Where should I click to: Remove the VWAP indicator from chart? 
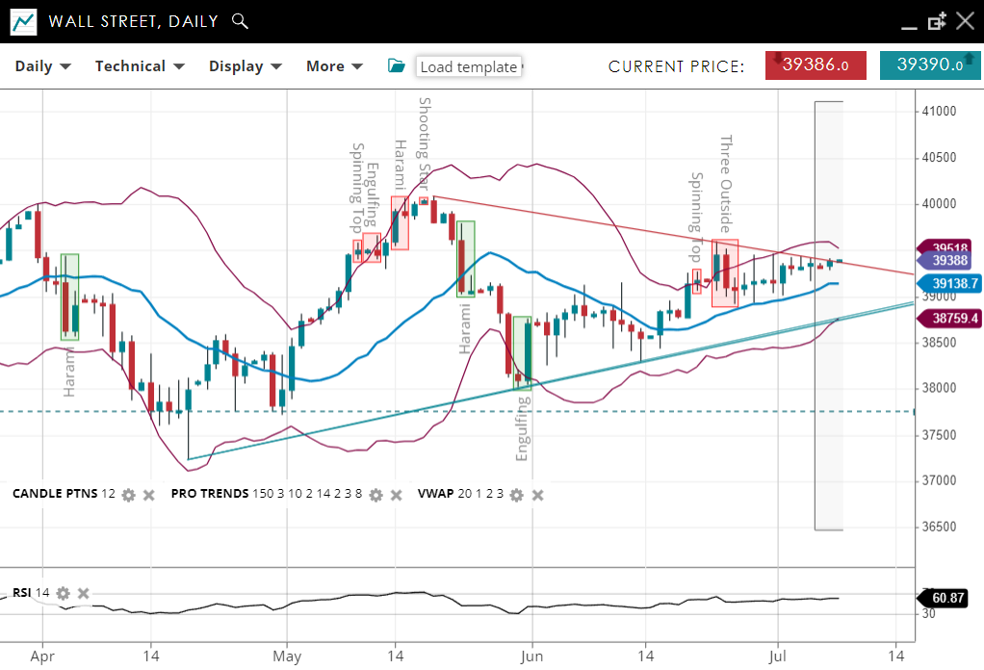pyautogui.click(x=538, y=494)
